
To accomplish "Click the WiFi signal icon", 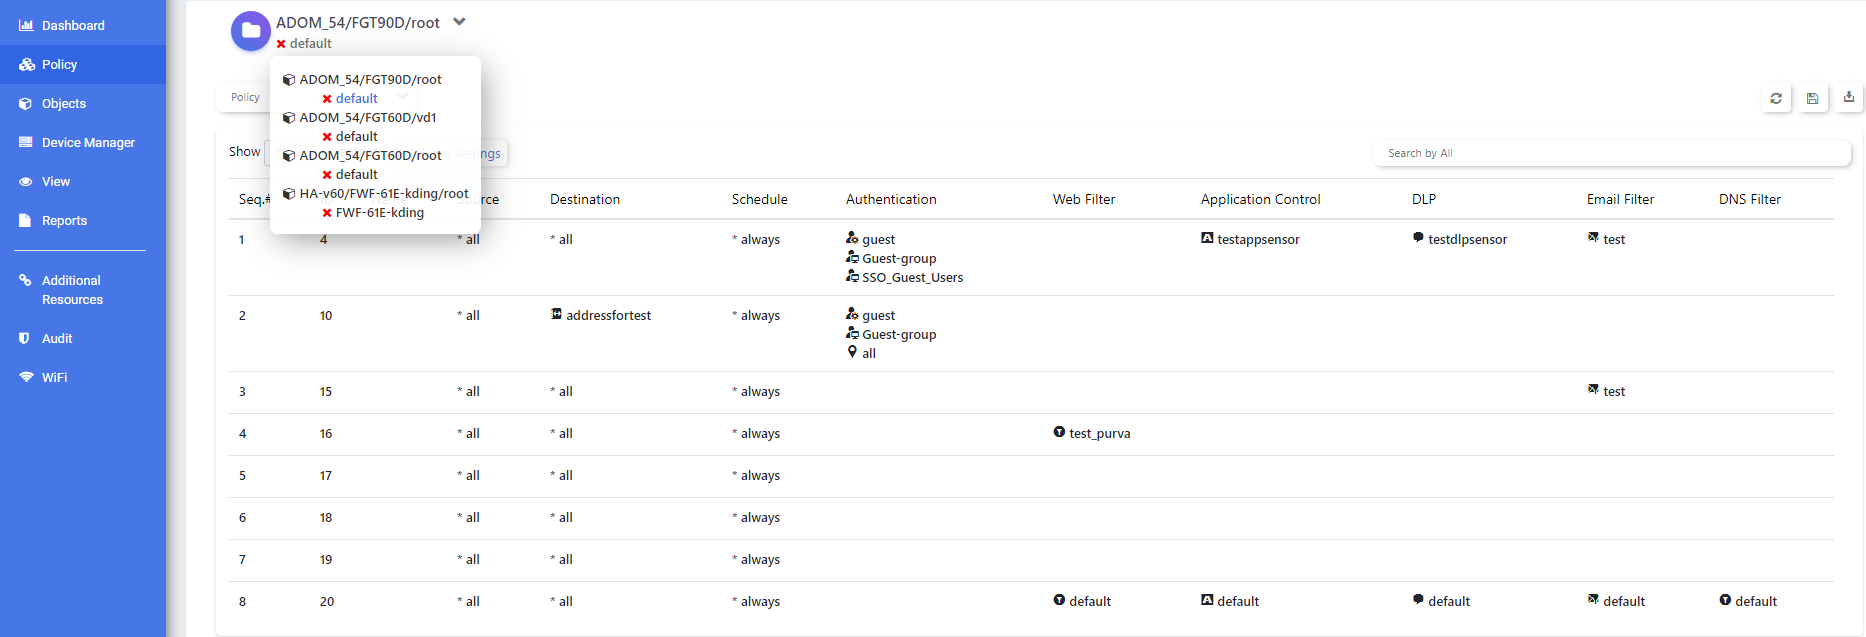I will coord(26,377).
